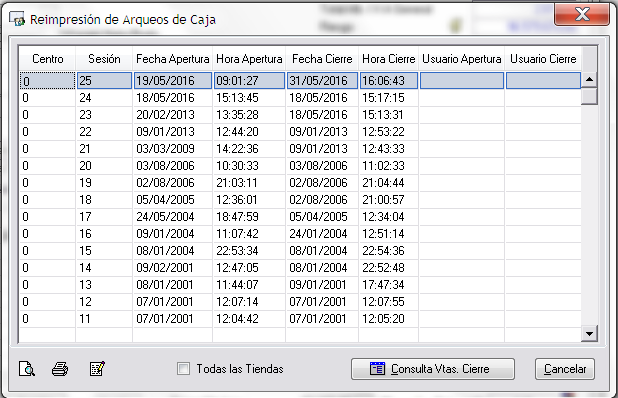Select the row opened 03/03/2009

click(x=300, y=149)
